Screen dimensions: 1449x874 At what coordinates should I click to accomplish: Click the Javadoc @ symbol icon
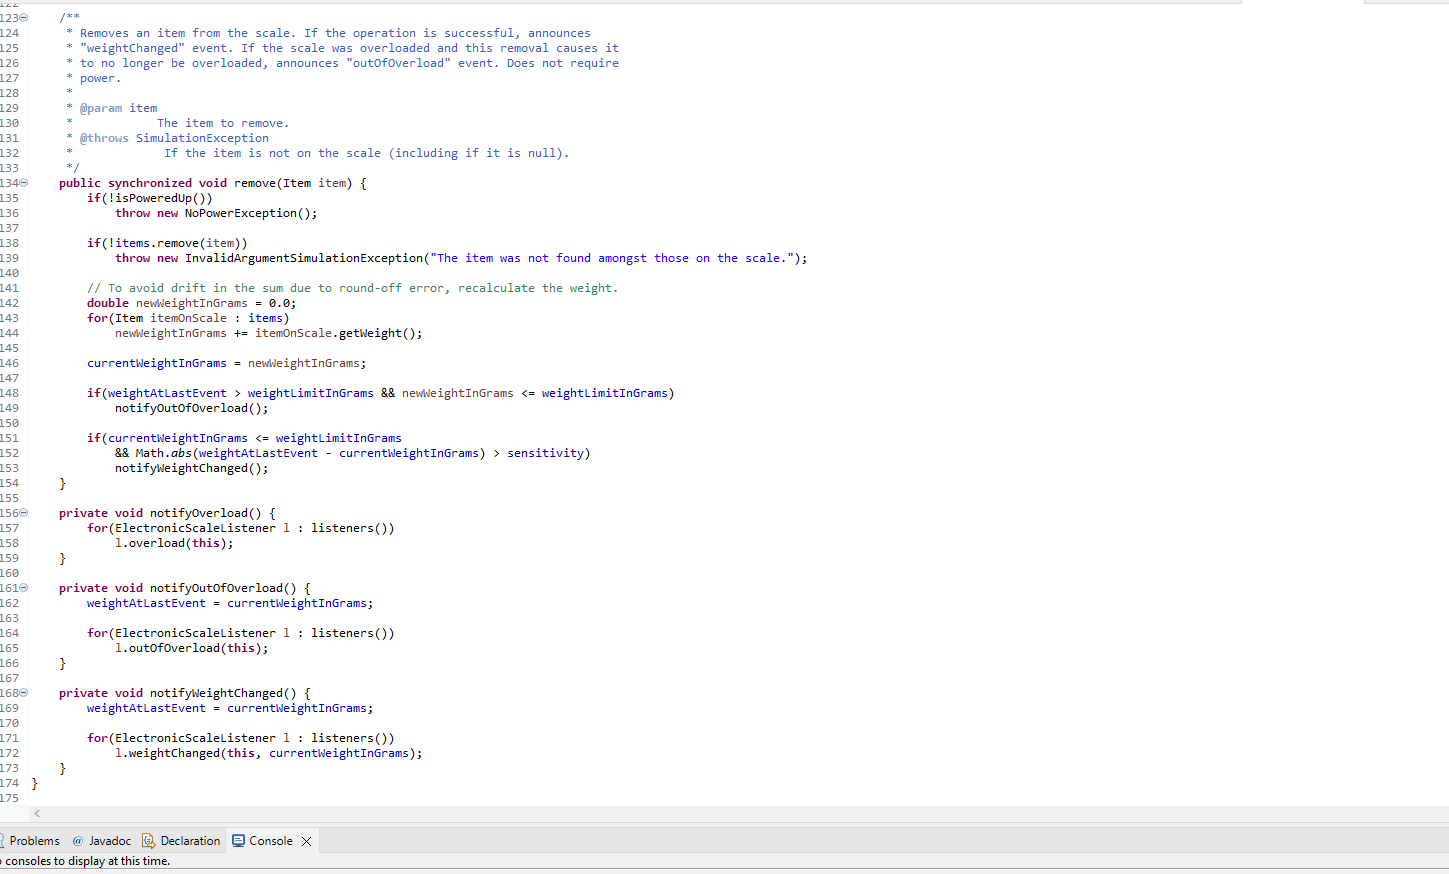pyautogui.click(x=77, y=840)
